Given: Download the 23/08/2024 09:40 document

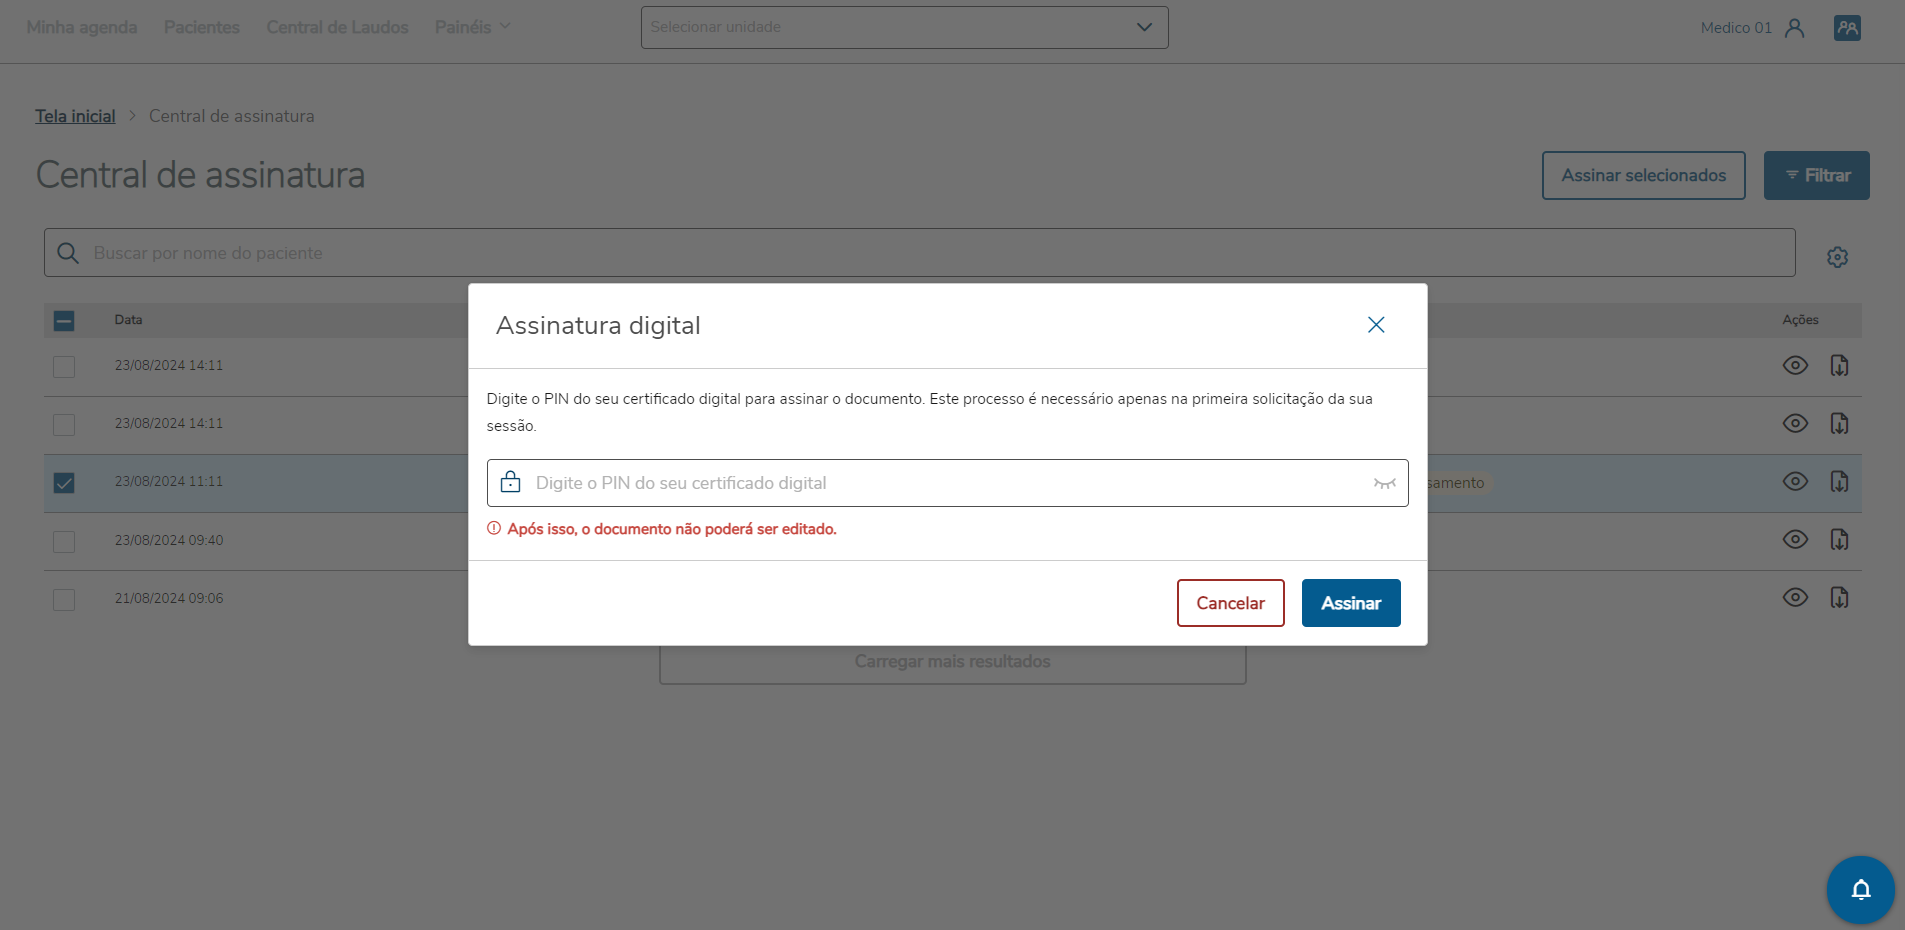Looking at the screenshot, I should (x=1839, y=540).
